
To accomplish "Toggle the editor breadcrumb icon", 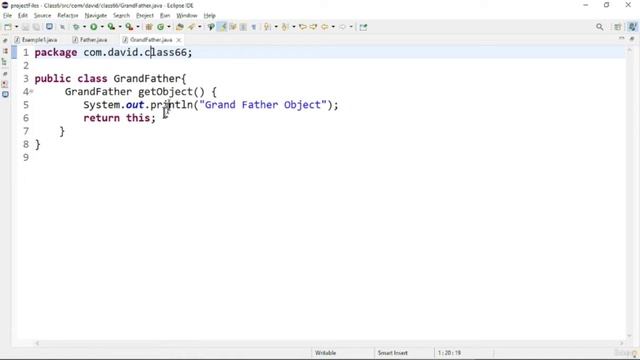I will pyautogui.click(x=211, y=27).
